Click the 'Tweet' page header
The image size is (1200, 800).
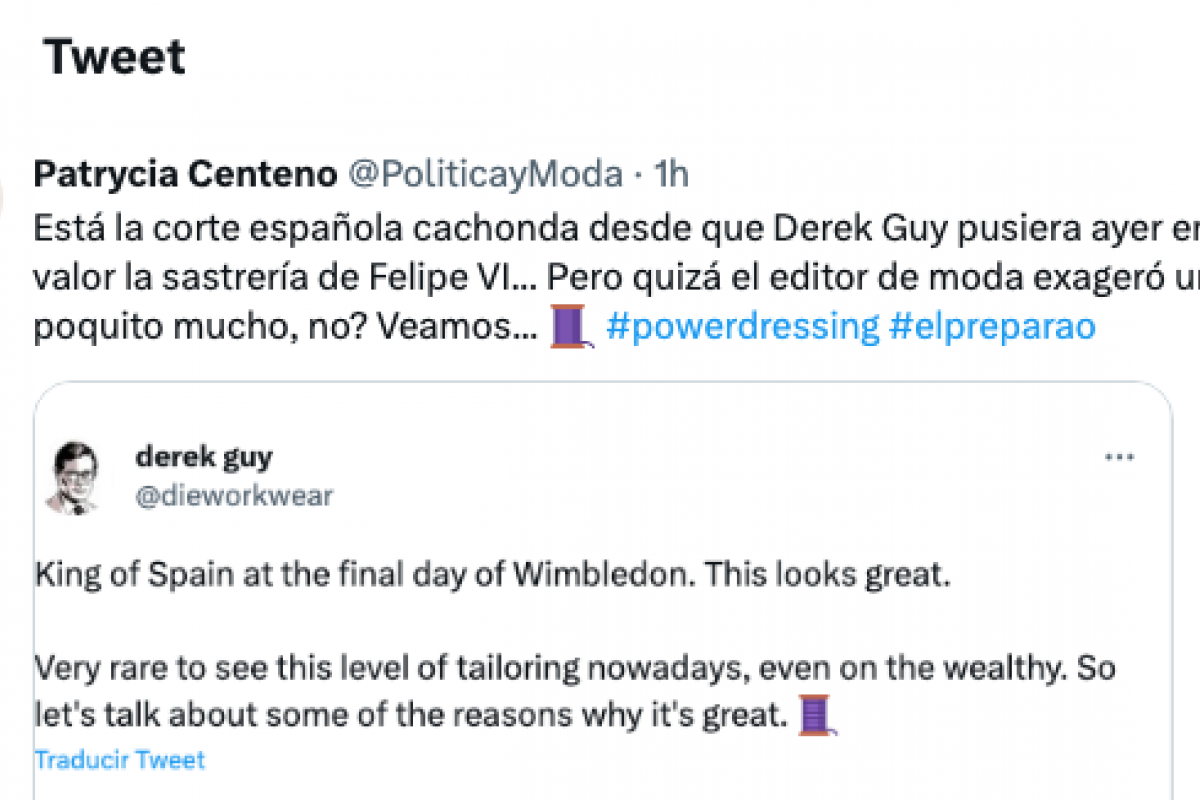pos(115,58)
